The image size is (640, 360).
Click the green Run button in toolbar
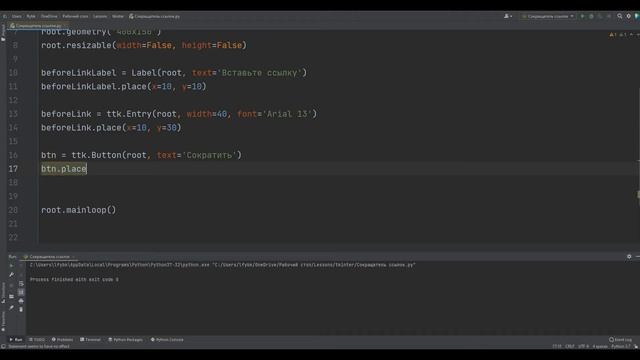pyautogui.click(x=582, y=16)
